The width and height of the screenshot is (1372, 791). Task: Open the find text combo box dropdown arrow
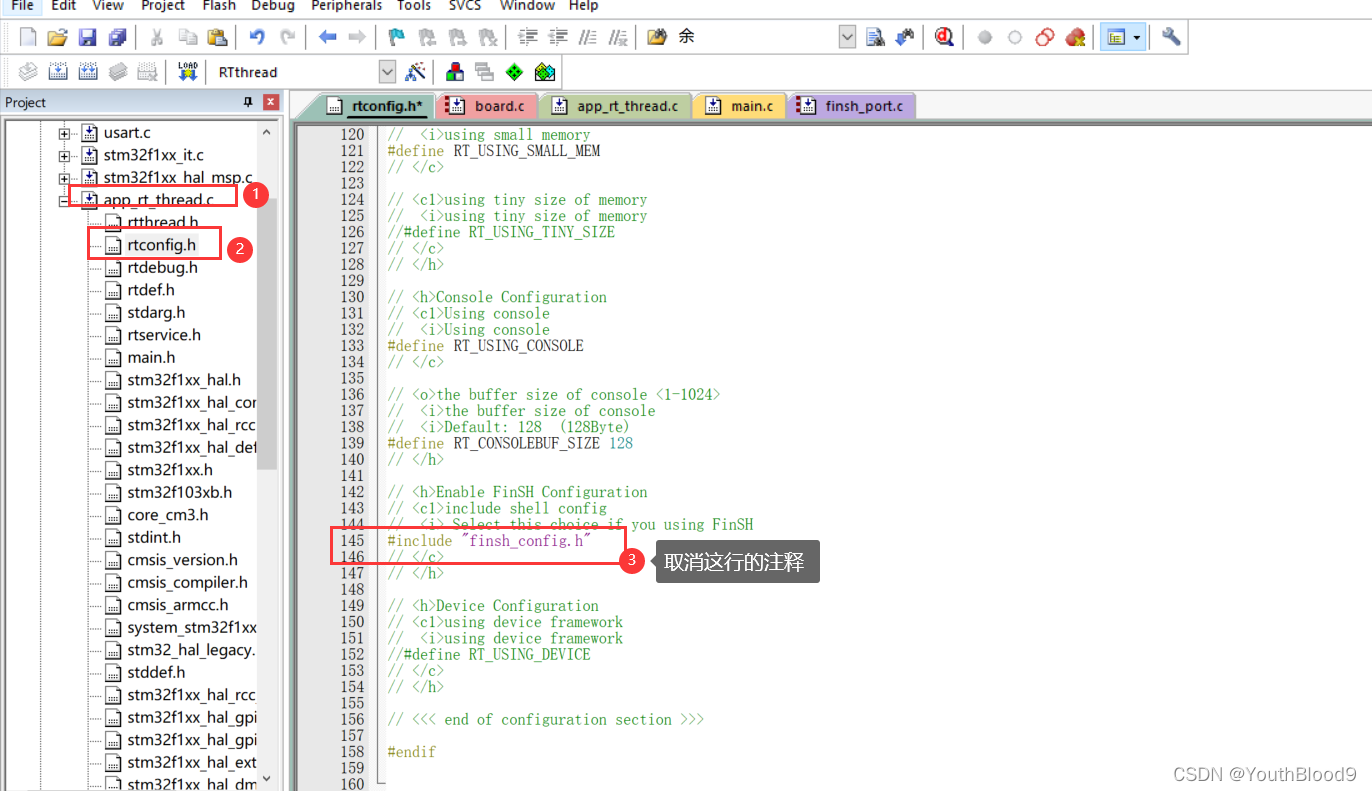tap(847, 37)
